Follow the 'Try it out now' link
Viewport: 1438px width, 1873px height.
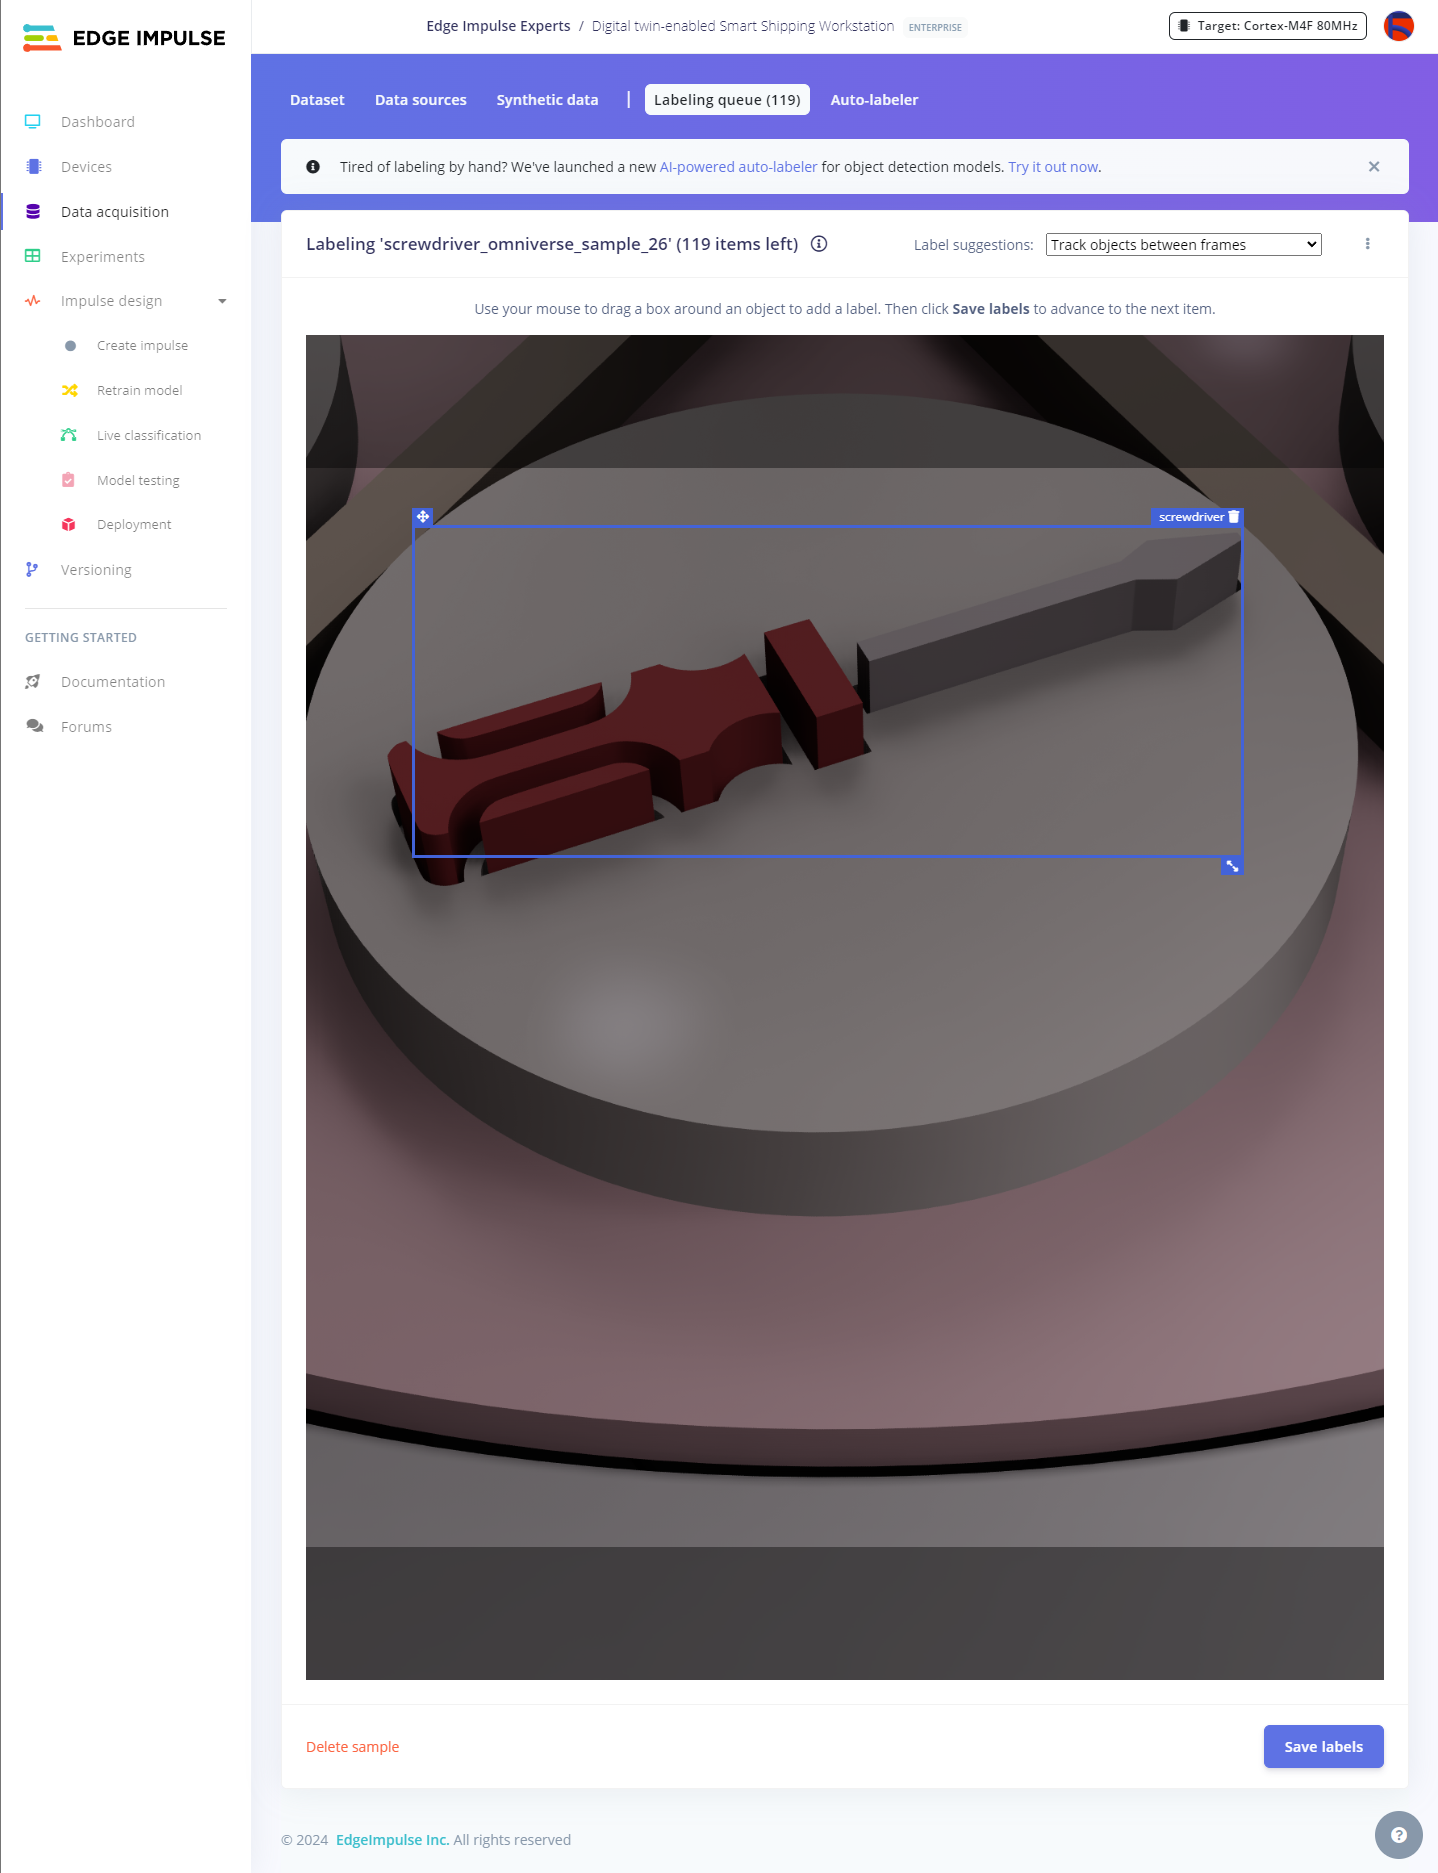pos(1053,167)
